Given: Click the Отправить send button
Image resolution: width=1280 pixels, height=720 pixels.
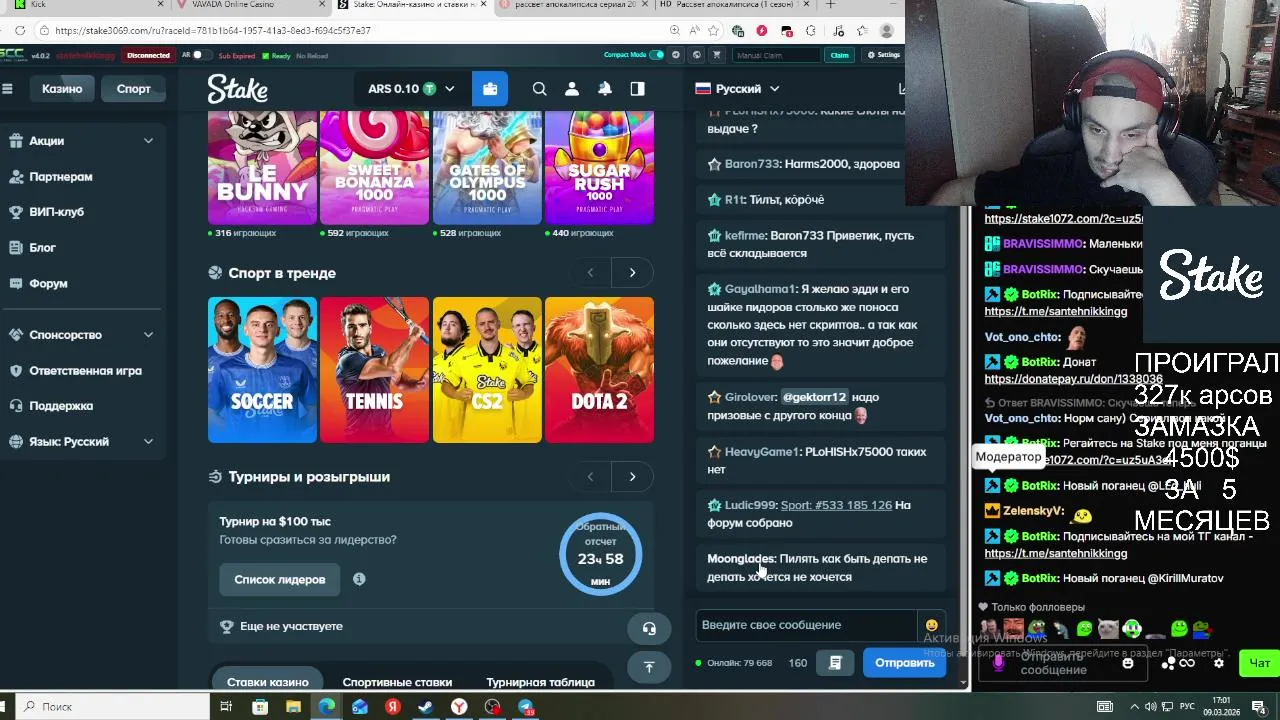Looking at the screenshot, I should 904,662.
